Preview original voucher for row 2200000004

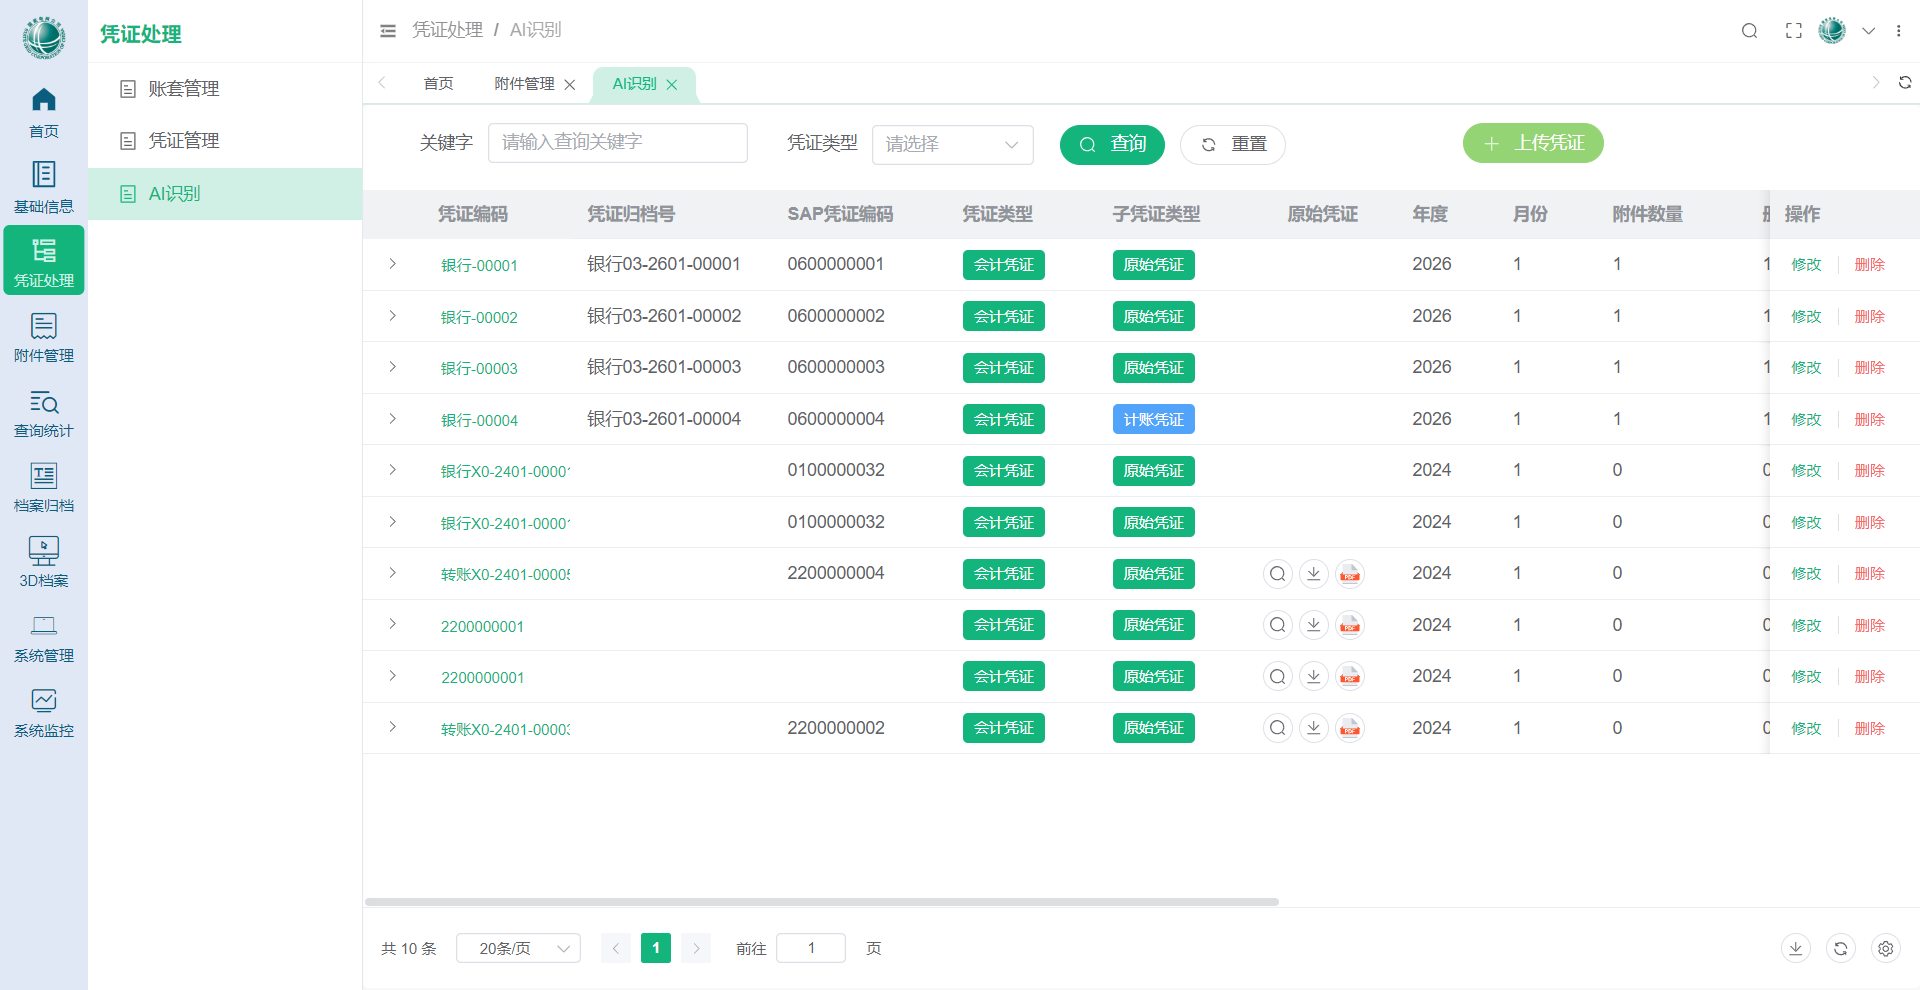click(x=1277, y=574)
